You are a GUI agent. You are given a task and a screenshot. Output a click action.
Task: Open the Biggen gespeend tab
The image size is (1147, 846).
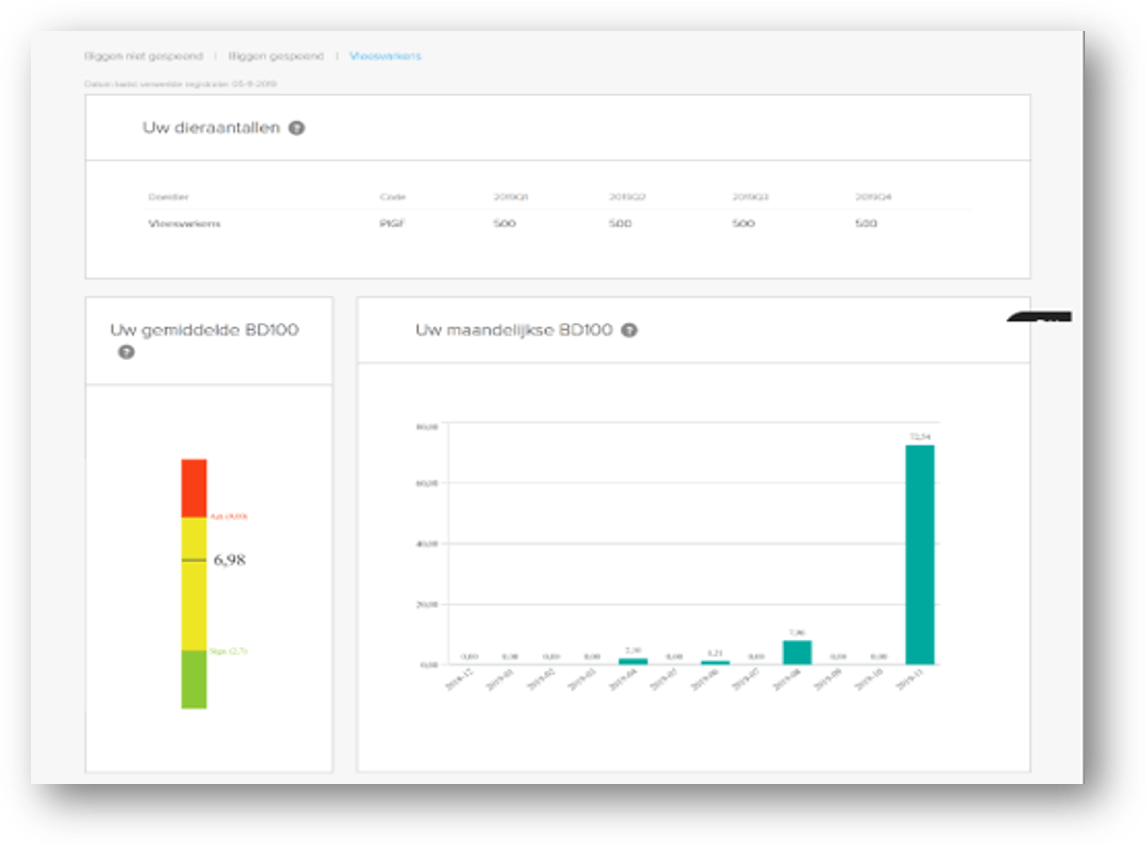click(x=276, y=56)
